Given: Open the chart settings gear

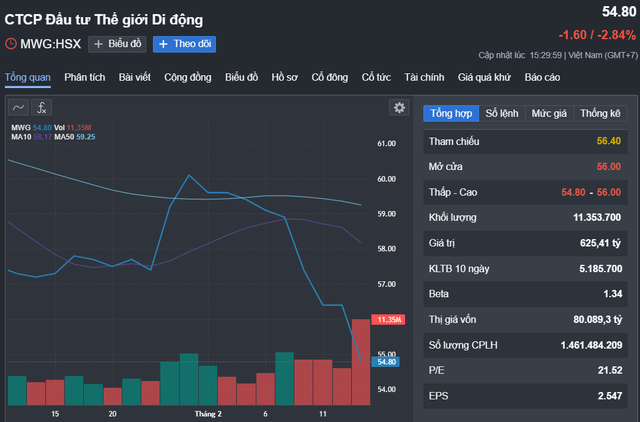Looking at the screenshot, I should click(400, 108).
